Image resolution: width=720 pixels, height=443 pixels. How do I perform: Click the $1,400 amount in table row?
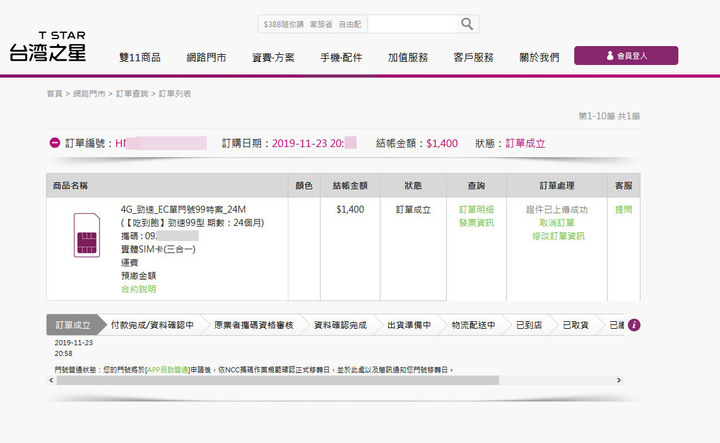pyautogui.click(x=350, y=209)
